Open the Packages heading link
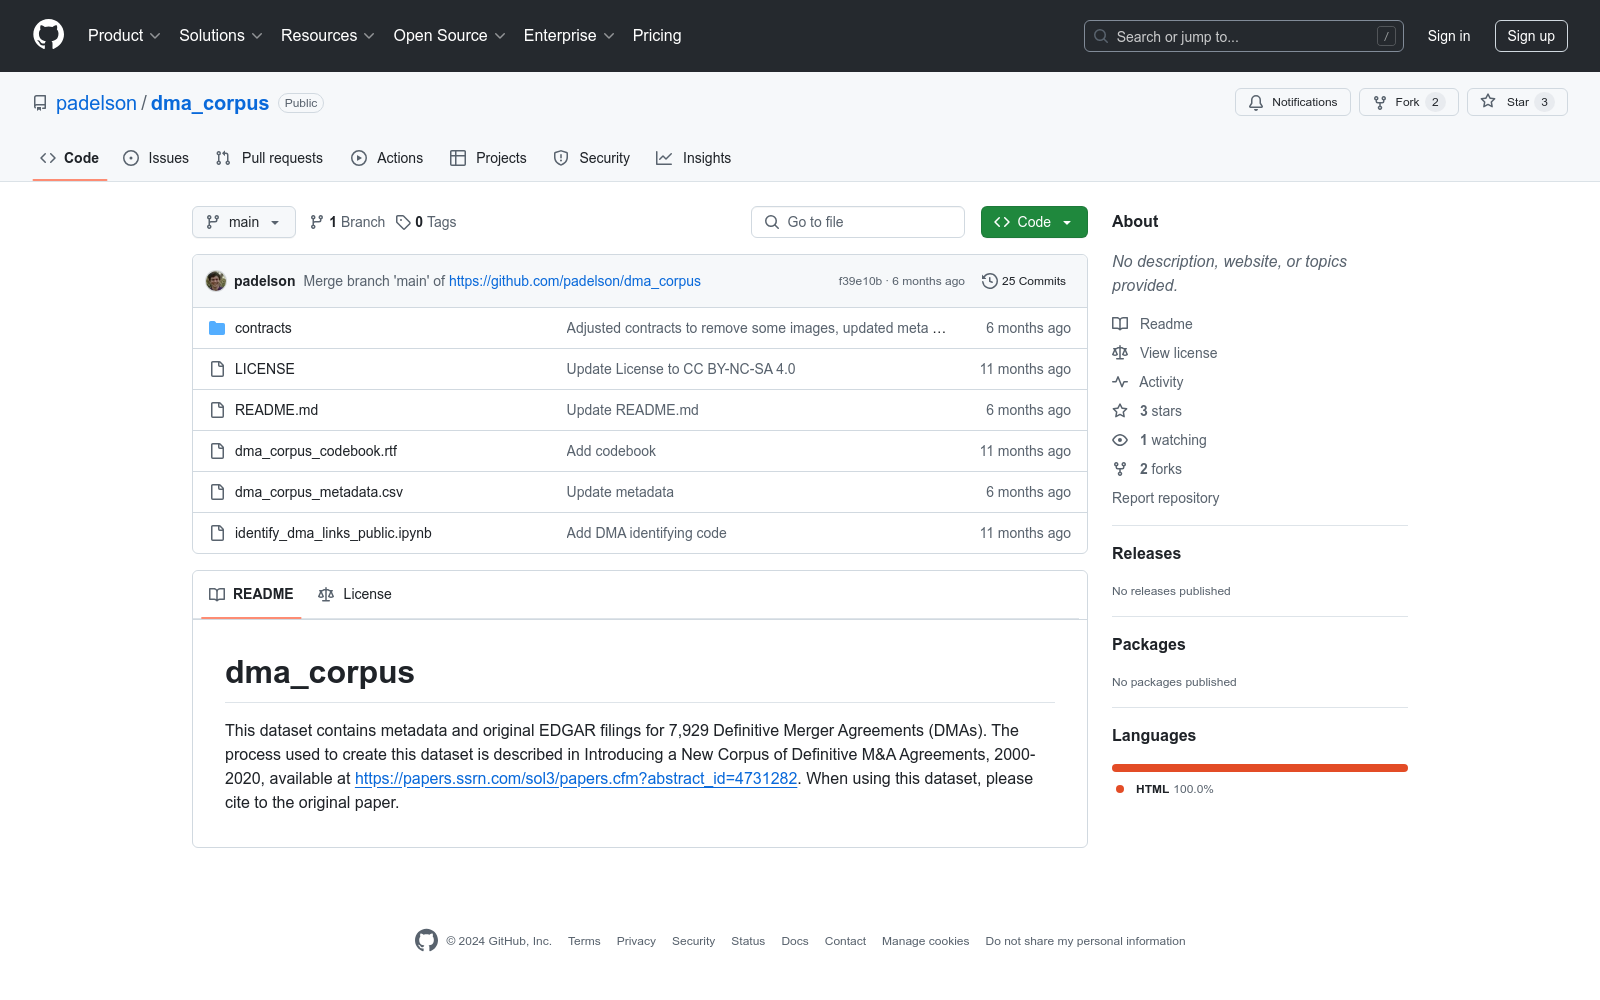 [x=1148, y=644]
